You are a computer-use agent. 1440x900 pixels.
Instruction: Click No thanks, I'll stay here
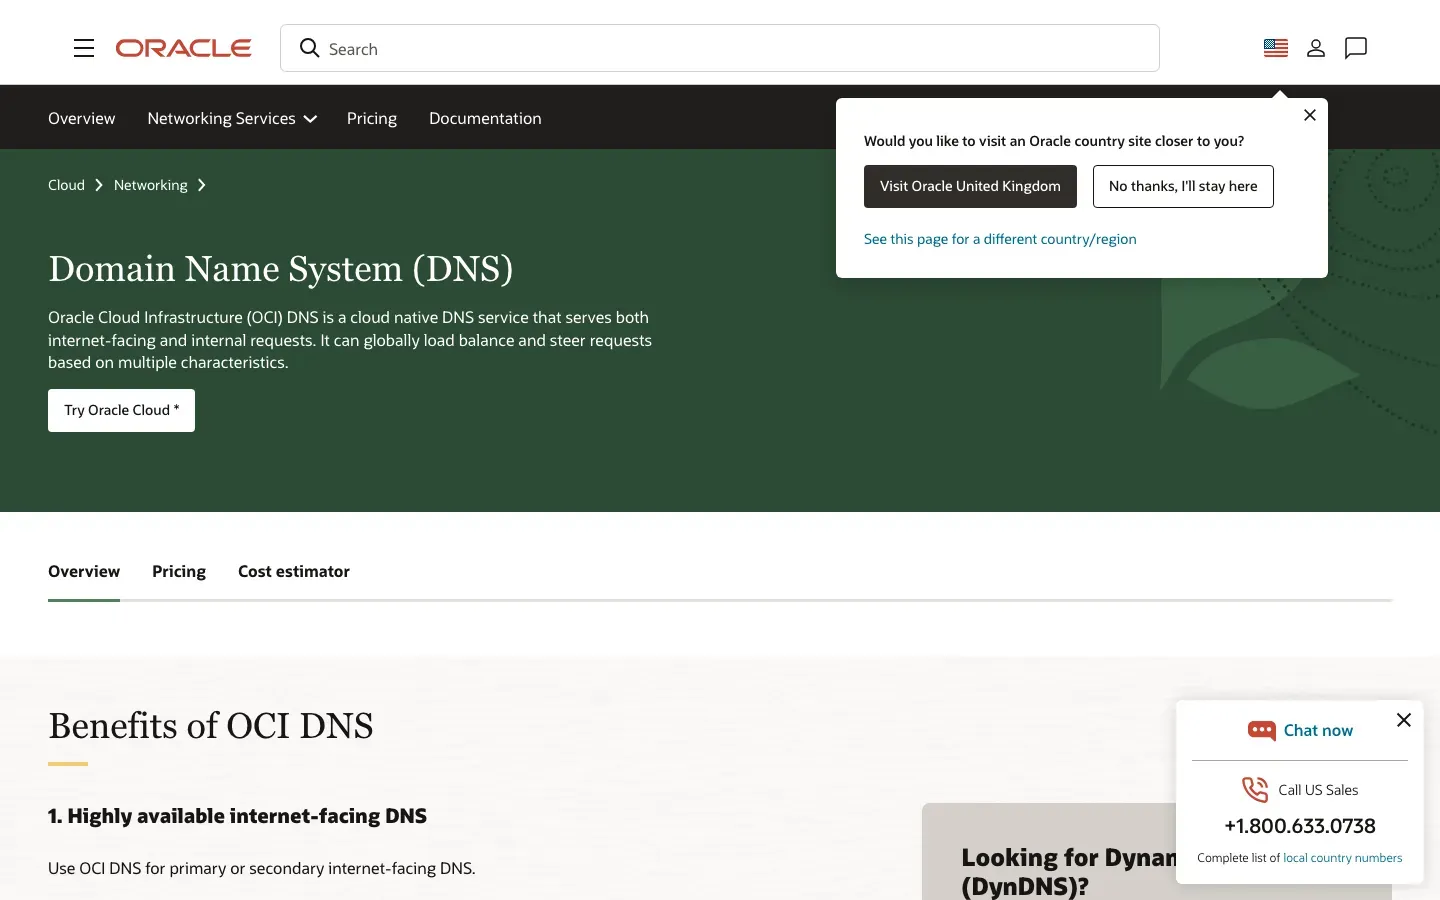point(1183,186)
